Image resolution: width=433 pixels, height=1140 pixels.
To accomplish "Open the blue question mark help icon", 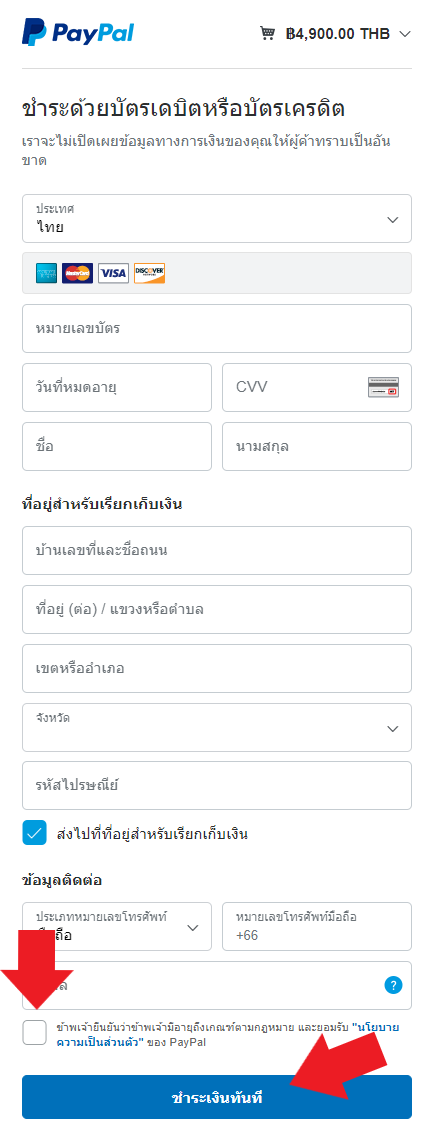I will coord(393,985).
